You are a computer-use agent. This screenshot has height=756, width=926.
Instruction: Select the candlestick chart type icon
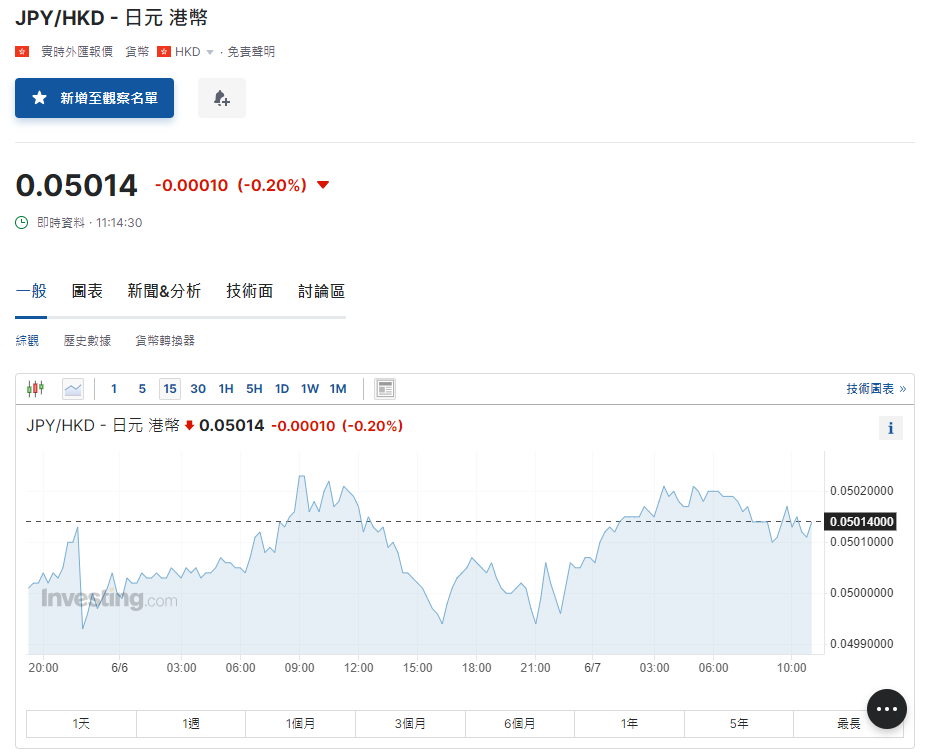click(36, 388)
